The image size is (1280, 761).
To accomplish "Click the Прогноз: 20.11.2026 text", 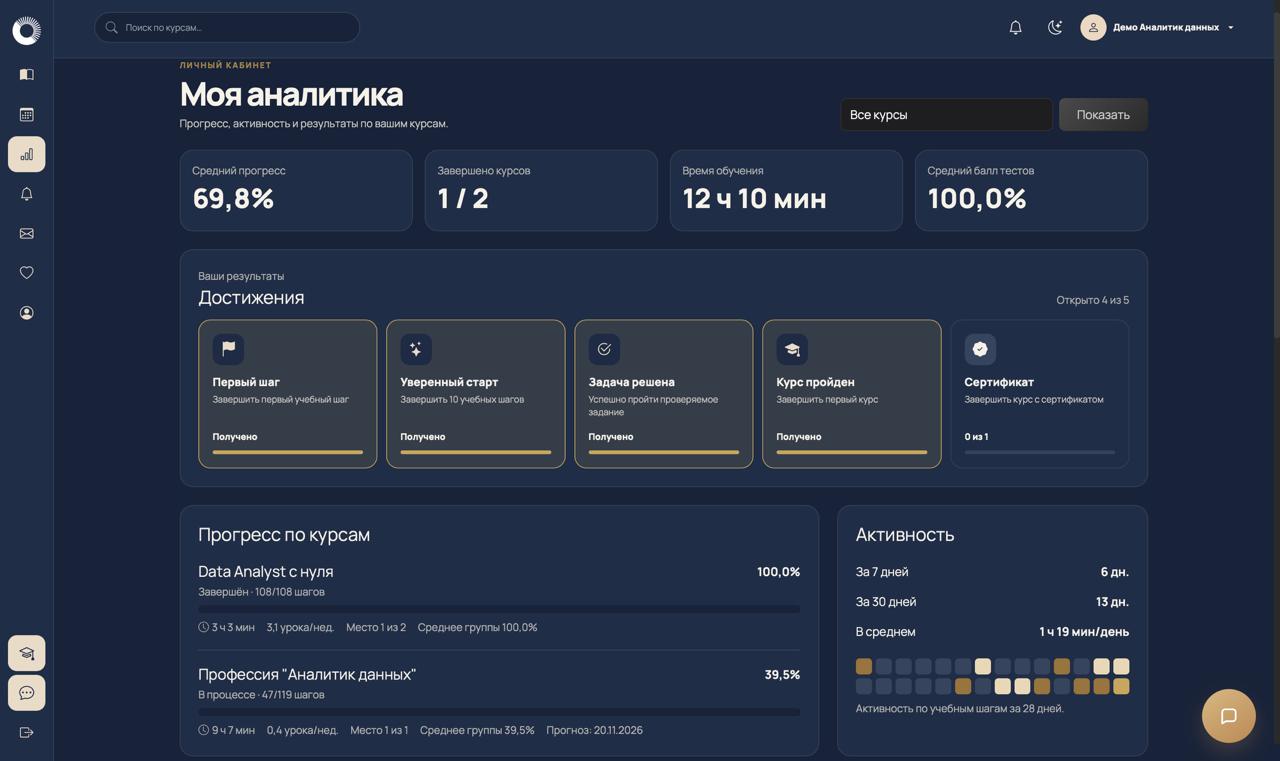I will pos(595,730).
